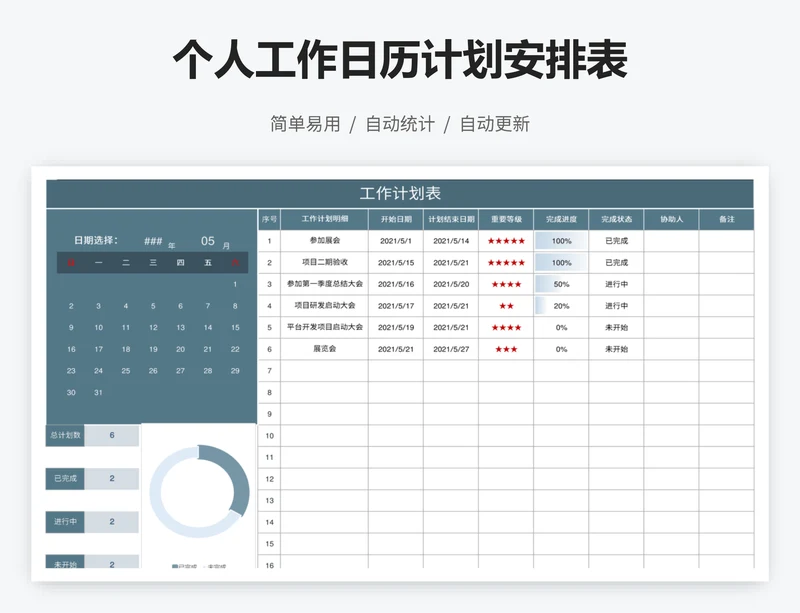
Task: Click the three-star rating for 展览会
Action: tap(506, 349)
